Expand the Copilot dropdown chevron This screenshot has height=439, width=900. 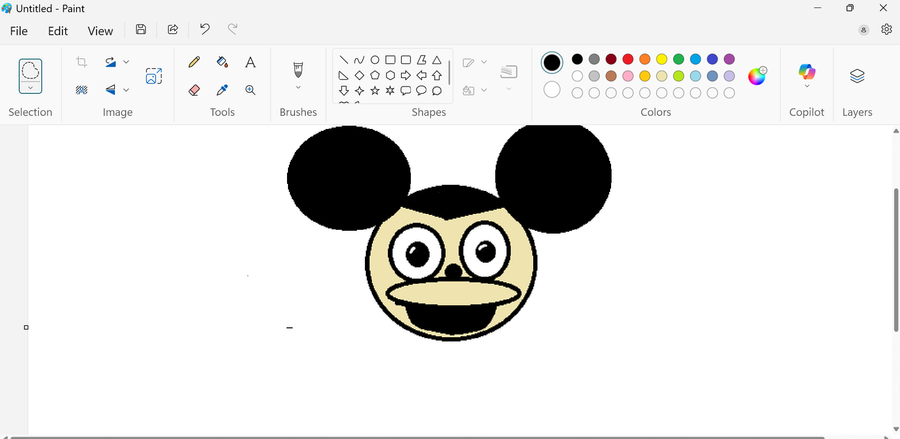[x=807, y=86]
